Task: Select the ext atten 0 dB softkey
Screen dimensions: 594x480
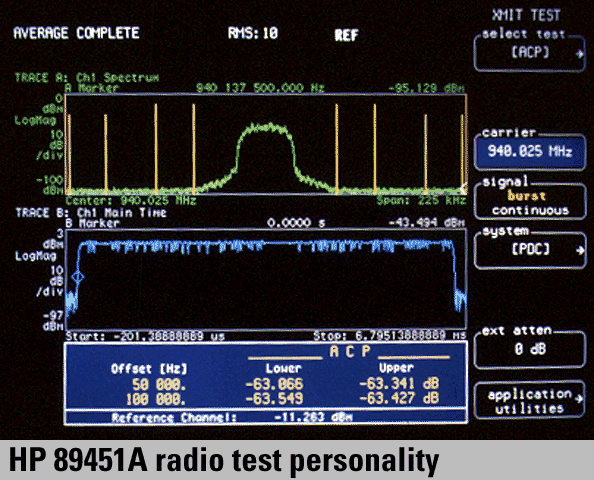Action: [x=530, y=348]
